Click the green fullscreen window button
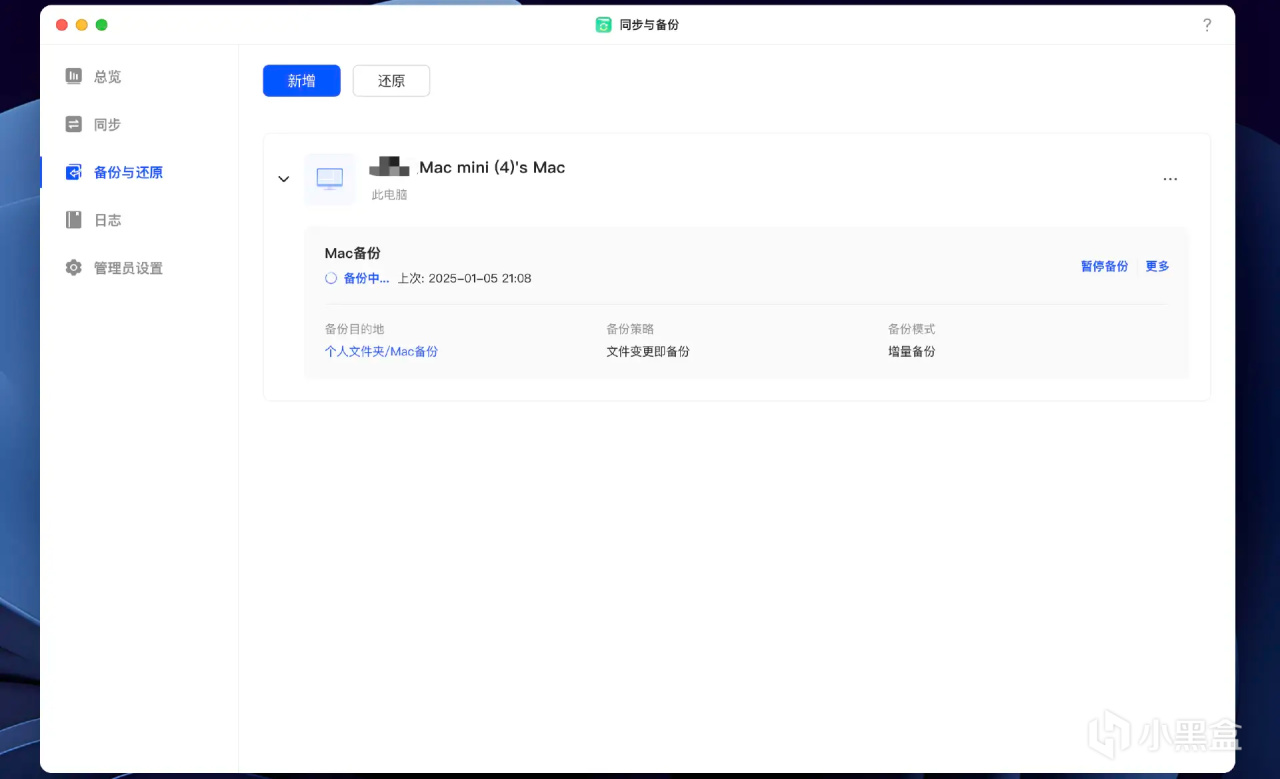Screen dimensions: 1280x779 coord(102,25)
